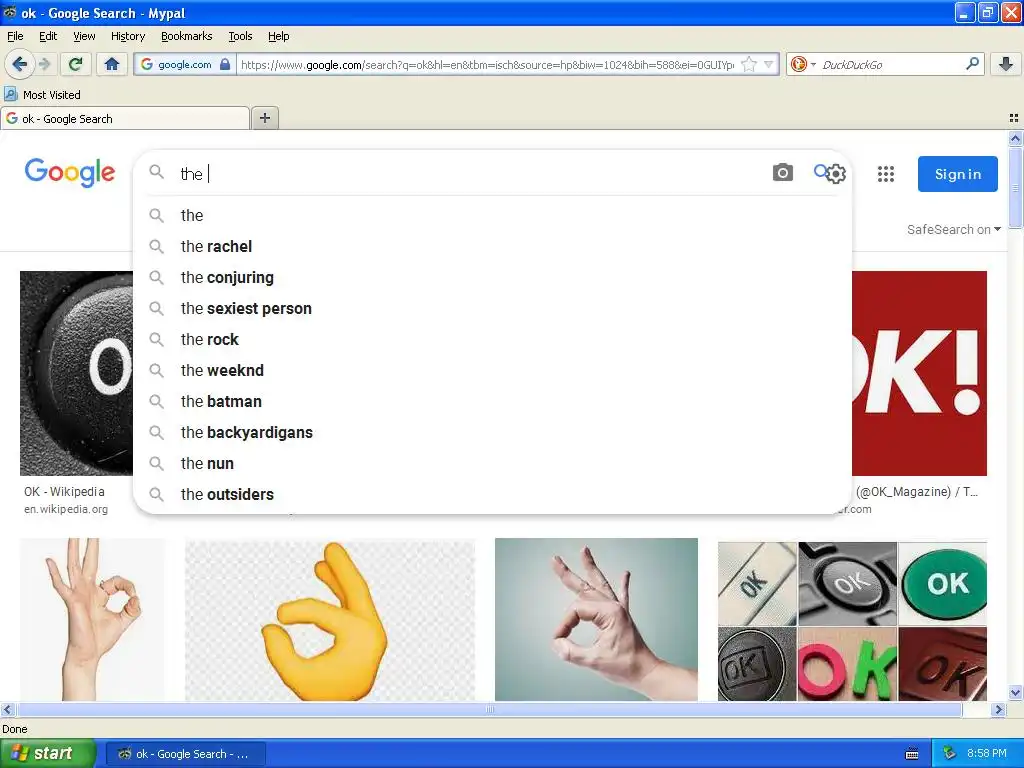
Task: Open the OK hand gesture on white image
Action: click(x=92, y=619)
